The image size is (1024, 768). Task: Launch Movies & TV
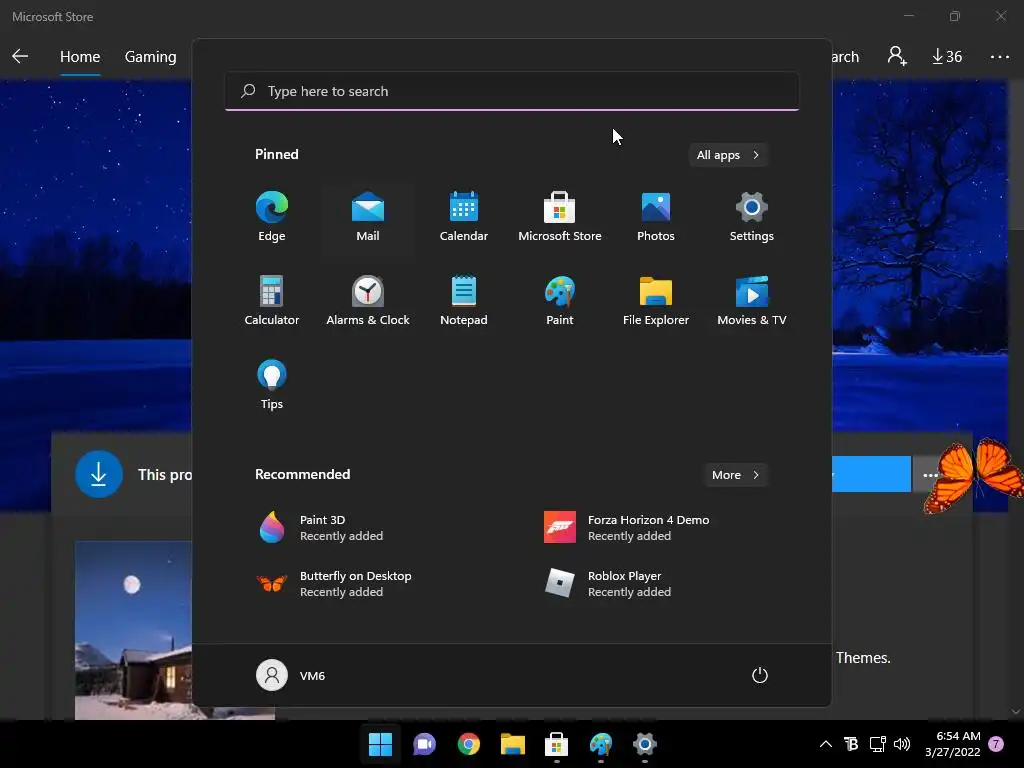[752, 300]
